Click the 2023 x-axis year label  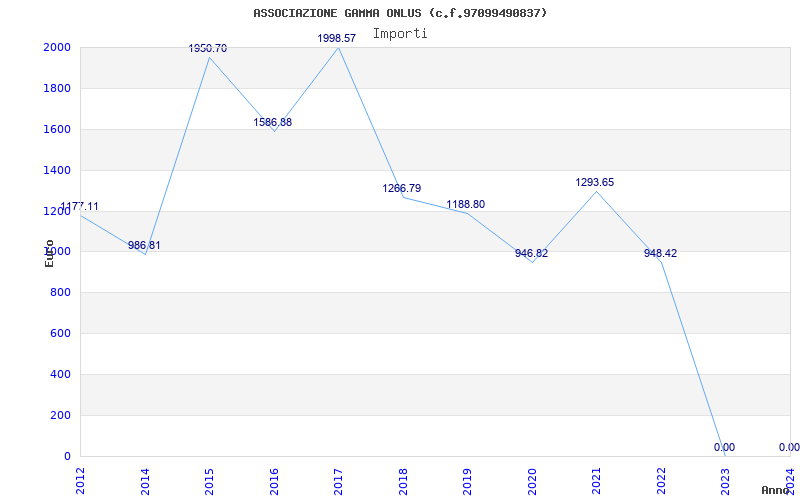(726, 481)
